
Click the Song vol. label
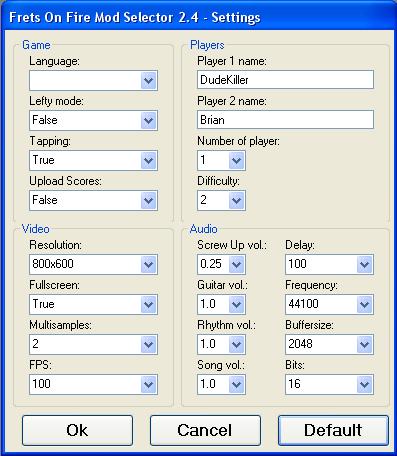[x=221, y=365]
